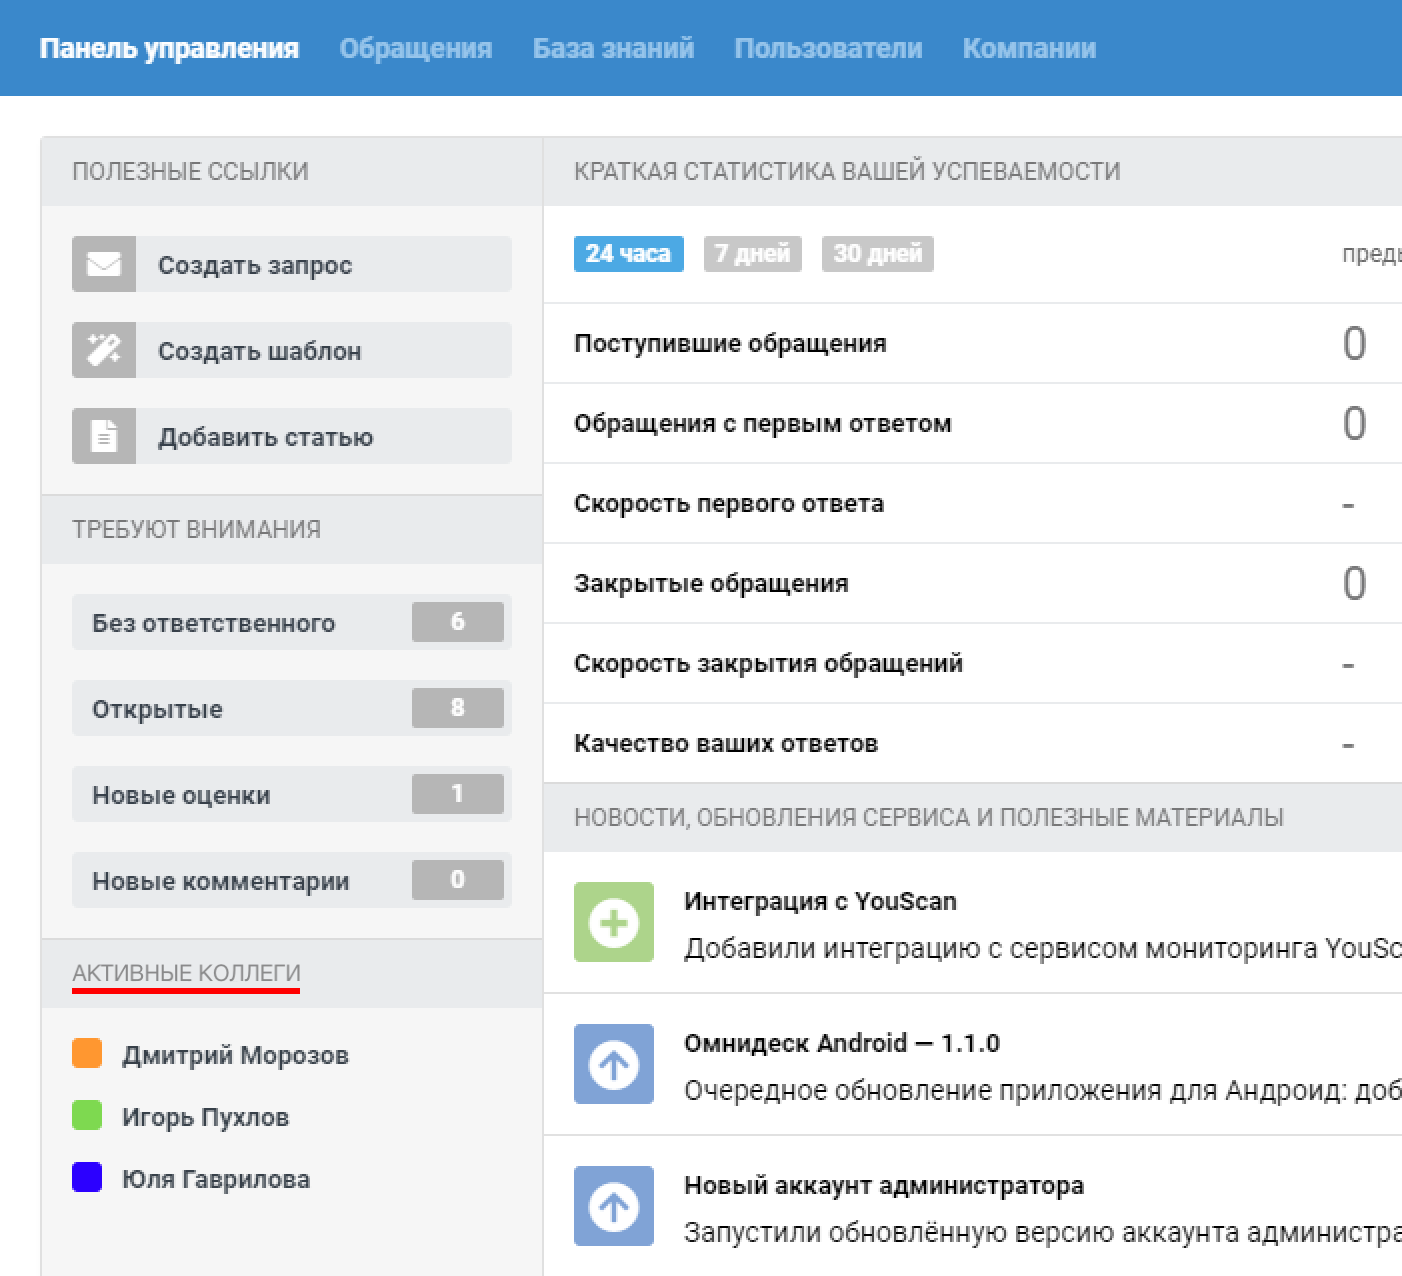
Task: Click the up-arrow icon for Омнидеск Android news
Action: (x=614, y=1064)
